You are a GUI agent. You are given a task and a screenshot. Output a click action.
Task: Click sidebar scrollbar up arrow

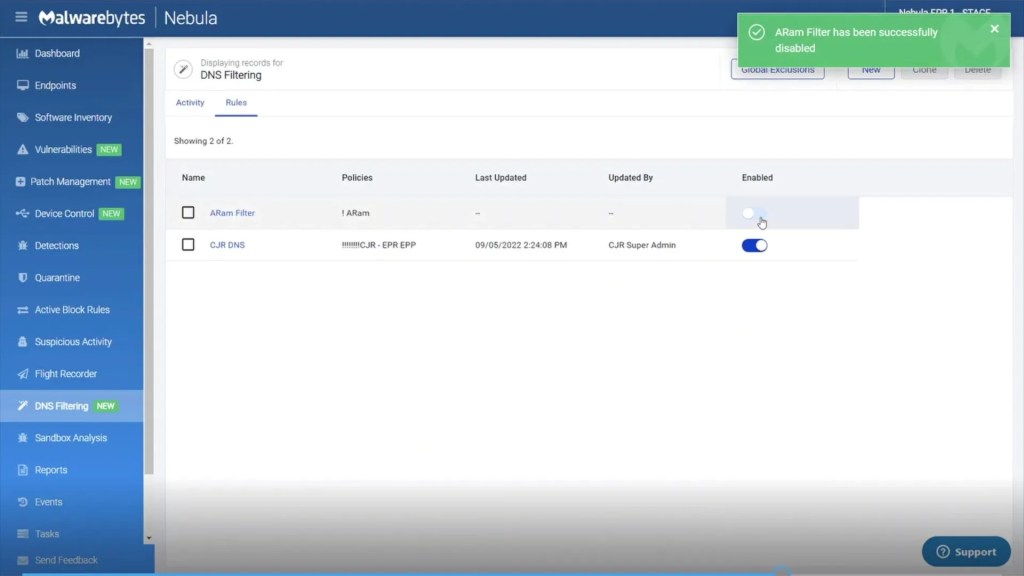click(149, 44)
